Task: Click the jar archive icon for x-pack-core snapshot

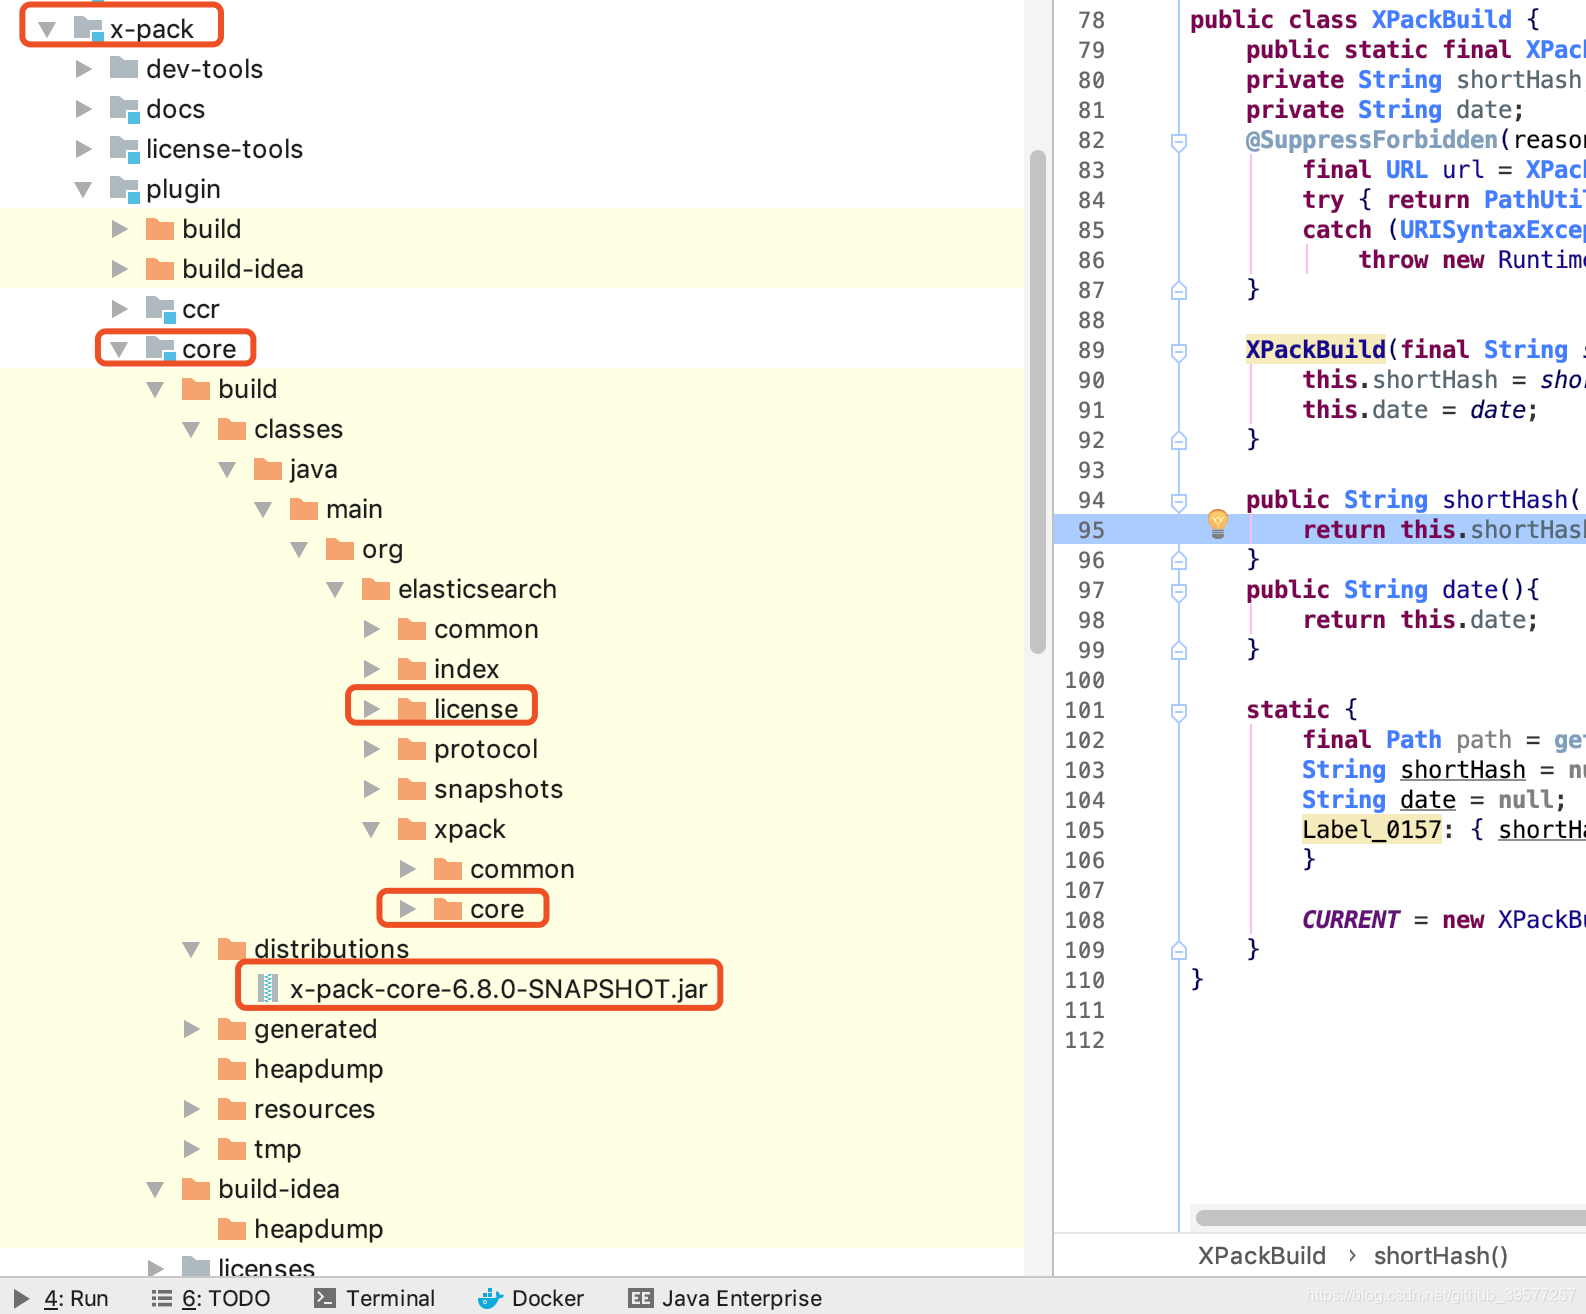Action: point(267,989)
